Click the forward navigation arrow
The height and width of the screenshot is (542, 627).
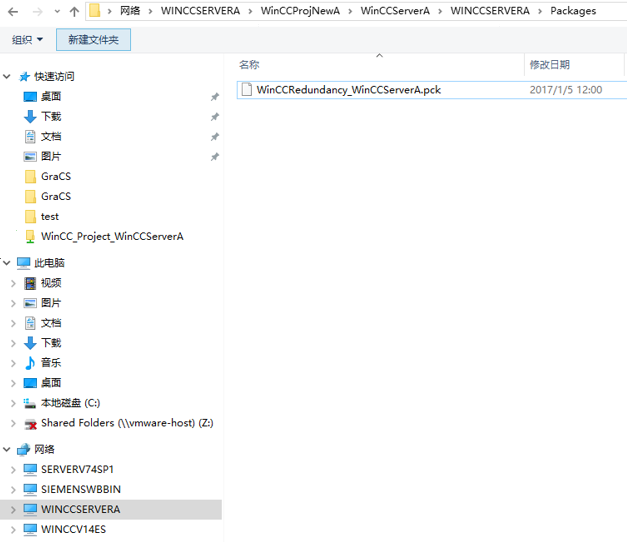37,12
